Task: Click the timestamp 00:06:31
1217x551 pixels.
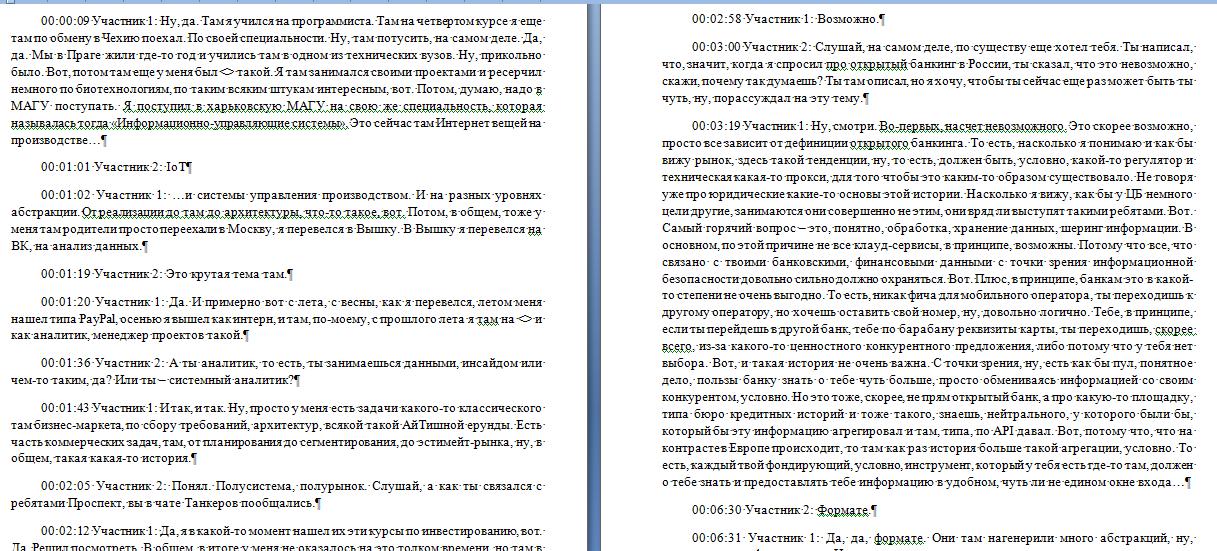Action: (x=716, y=538)
